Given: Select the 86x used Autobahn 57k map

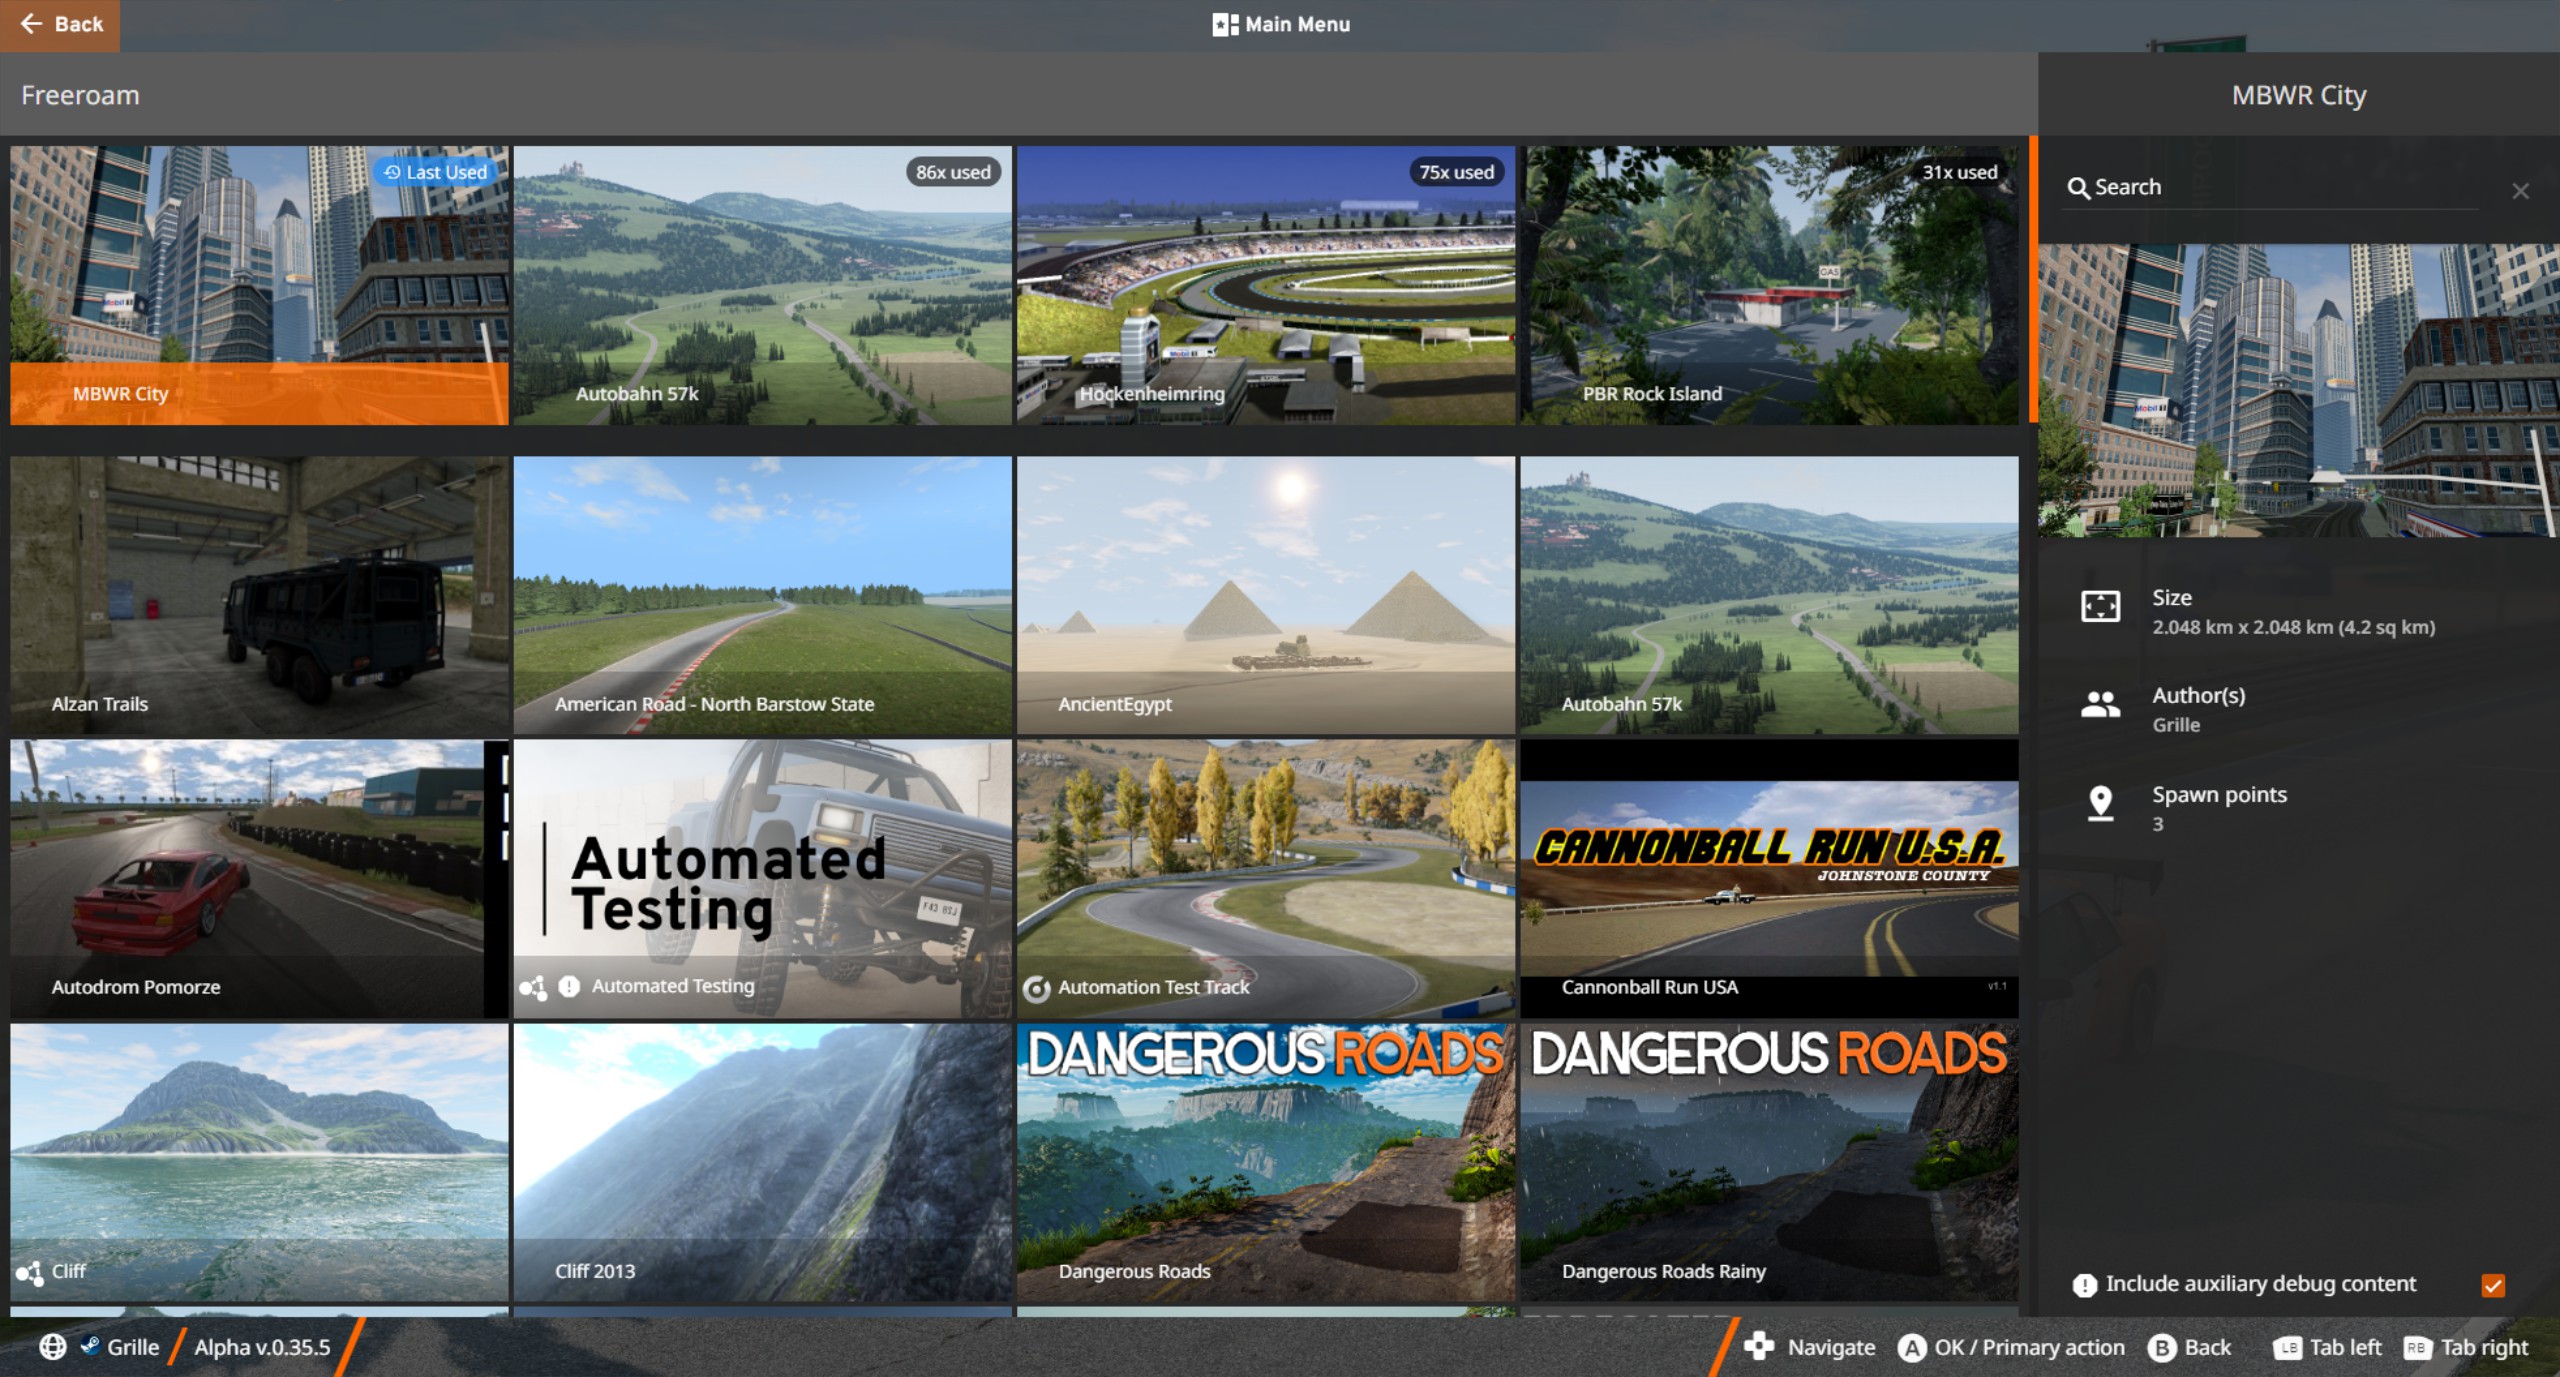Looking at the screenshot, I should [x=762, y=285].
